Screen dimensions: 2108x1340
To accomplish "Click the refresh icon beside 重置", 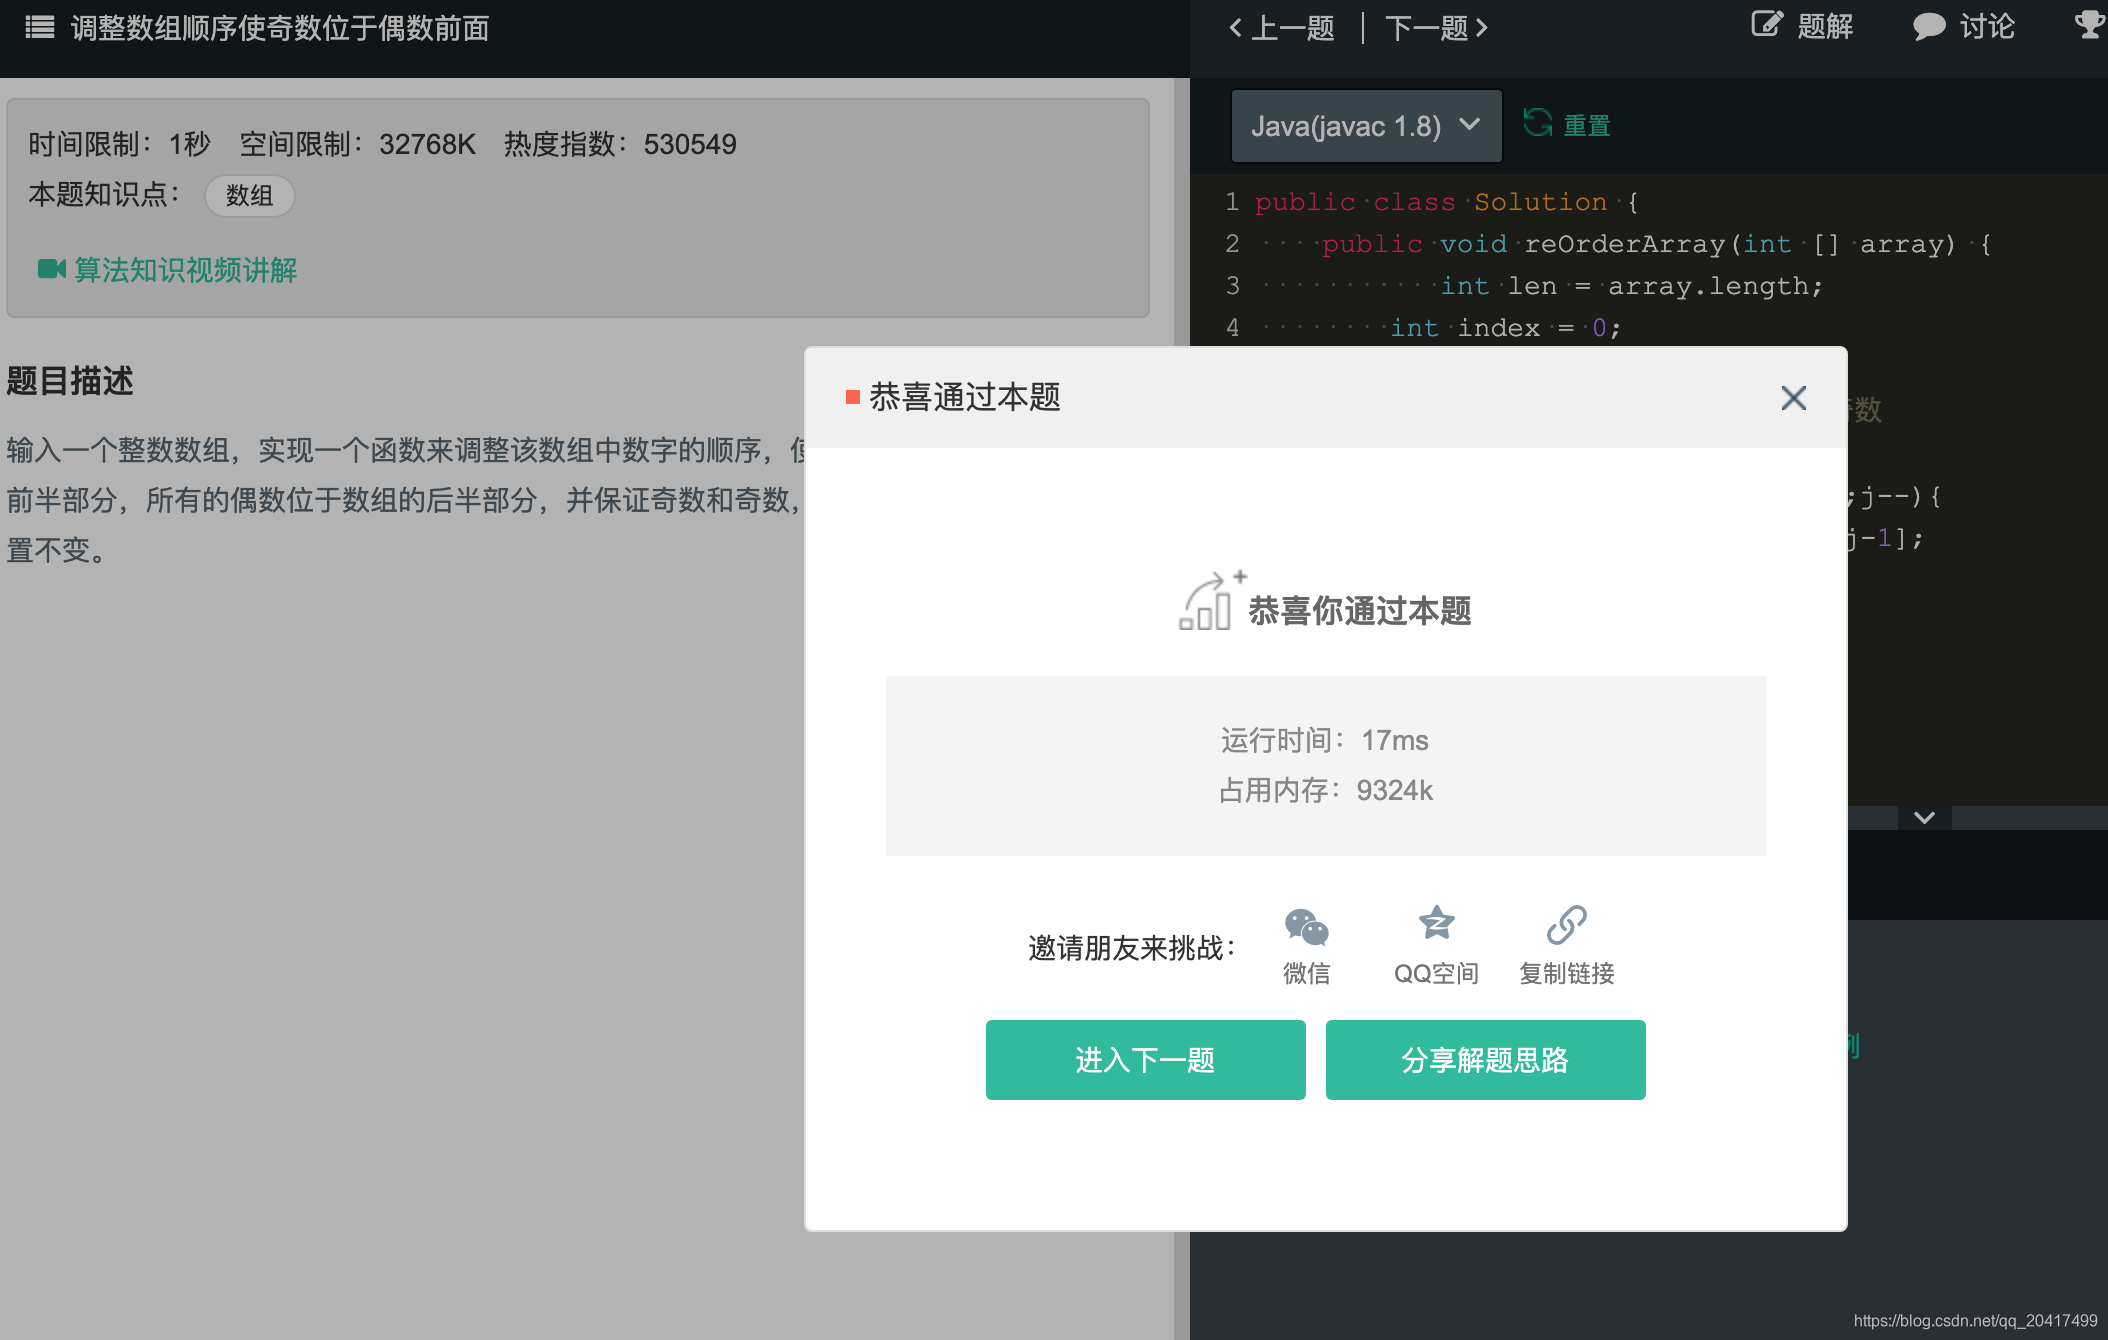I will click(1538, 124).
